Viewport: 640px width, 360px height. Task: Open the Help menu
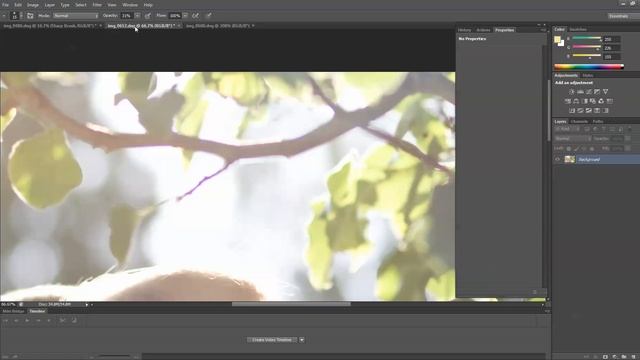(148, 5)
